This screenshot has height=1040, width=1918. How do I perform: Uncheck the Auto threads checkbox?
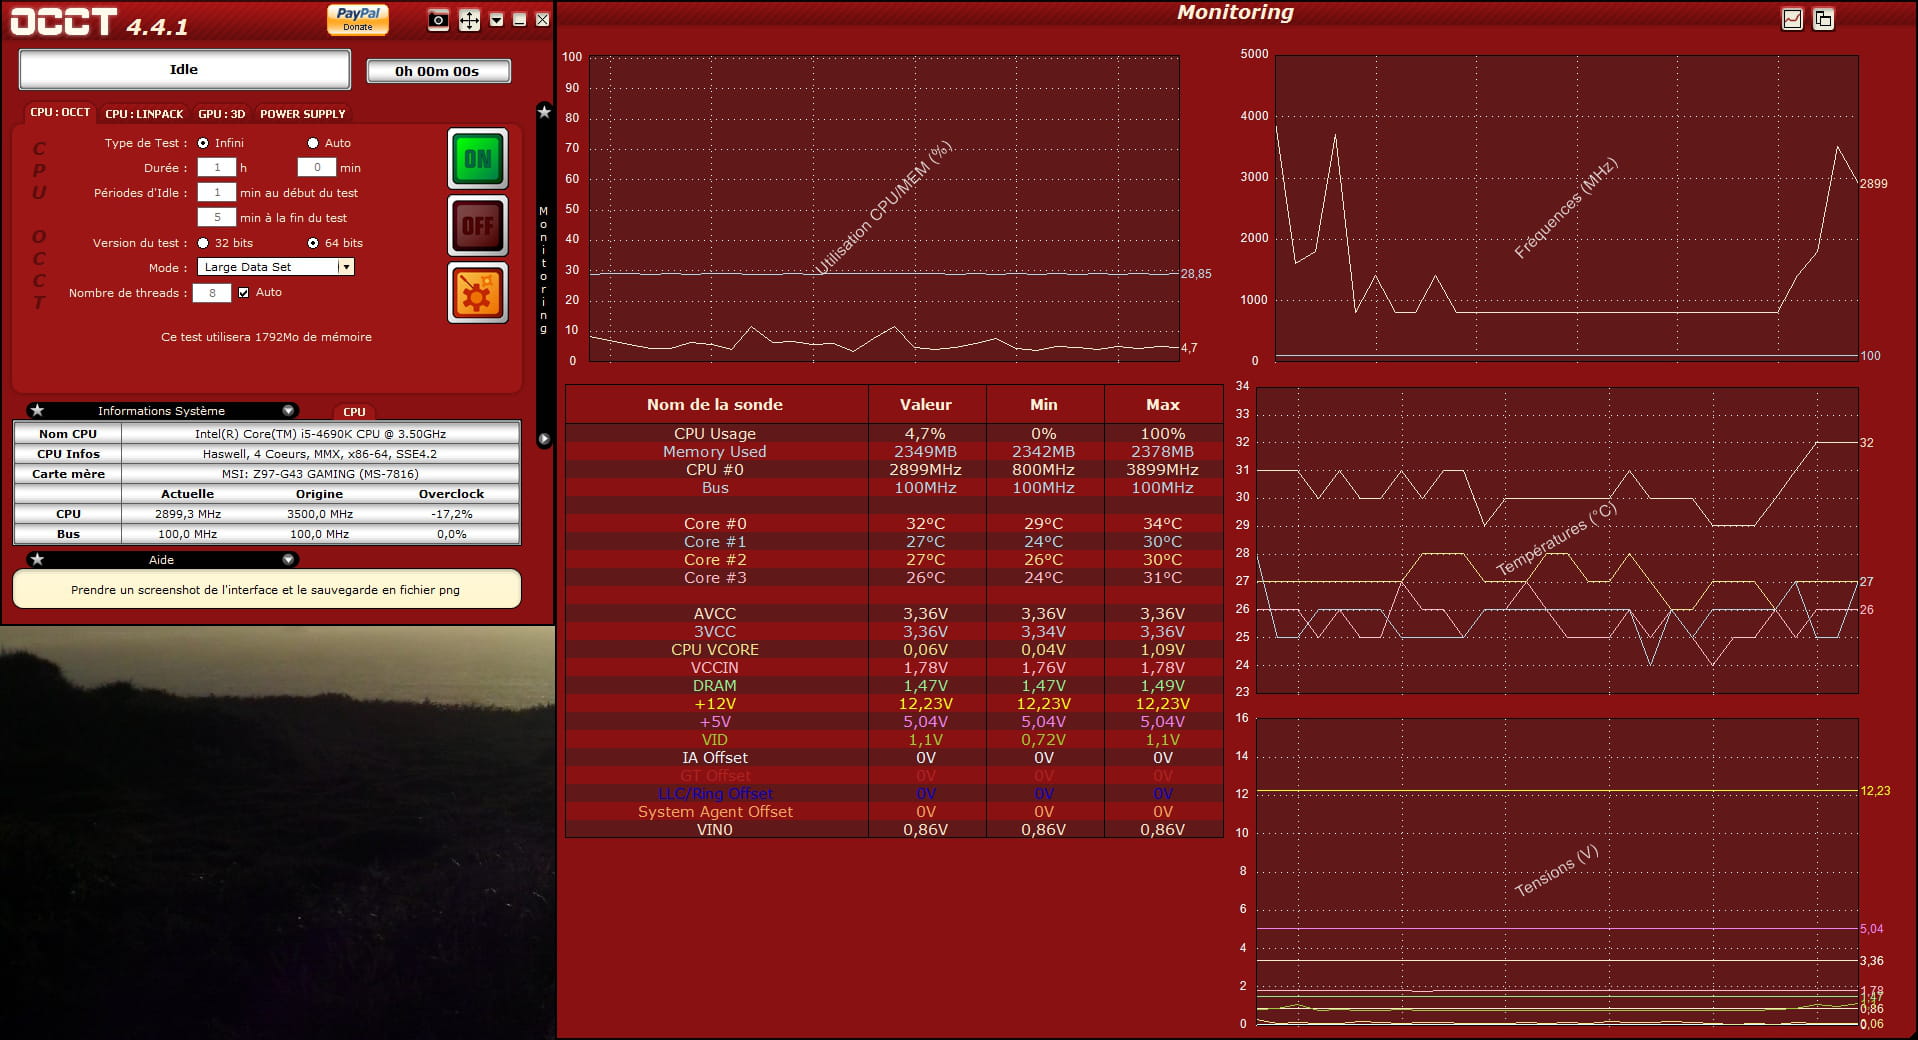(x=243, y=293)
